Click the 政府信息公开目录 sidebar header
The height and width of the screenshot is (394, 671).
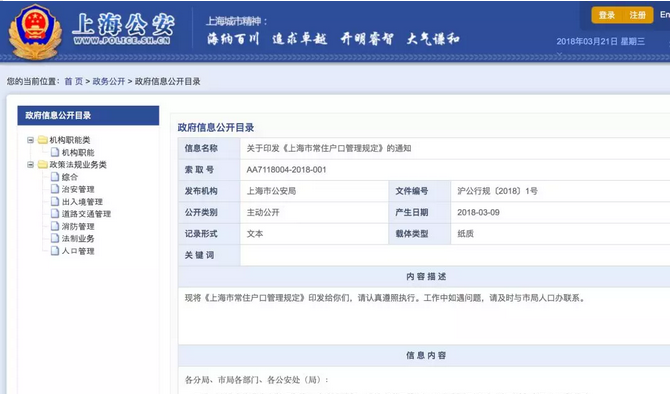[x=88, y=116]
